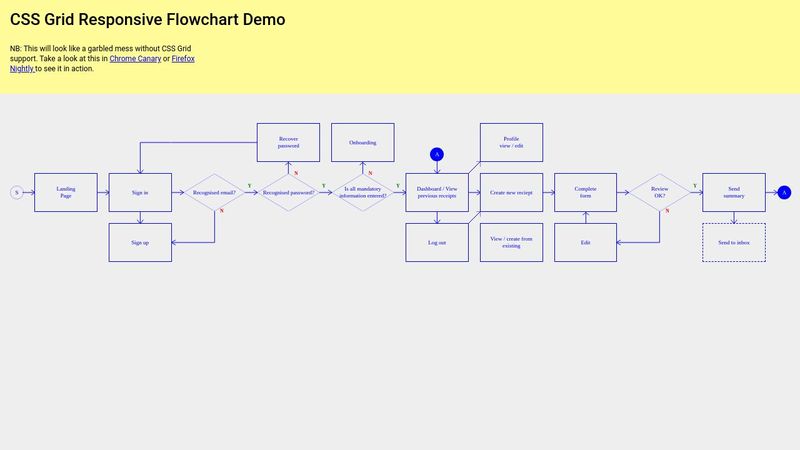Click the A circle right of Send summary

point(784,192)
